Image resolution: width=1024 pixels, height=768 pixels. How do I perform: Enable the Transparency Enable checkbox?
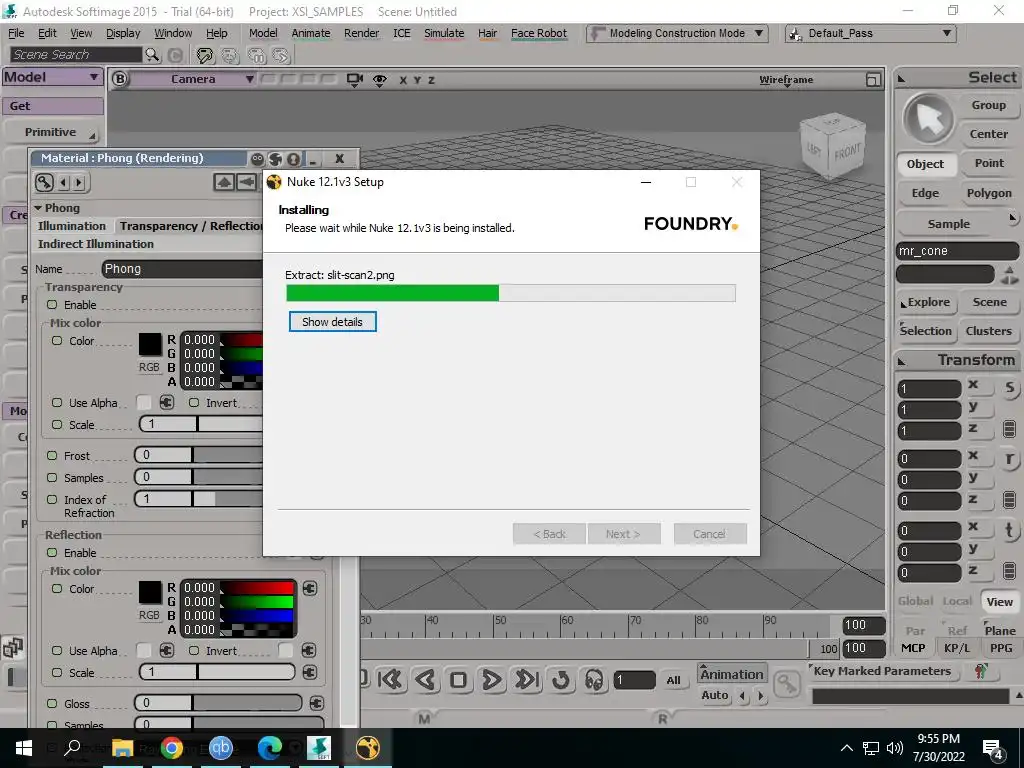52,304
